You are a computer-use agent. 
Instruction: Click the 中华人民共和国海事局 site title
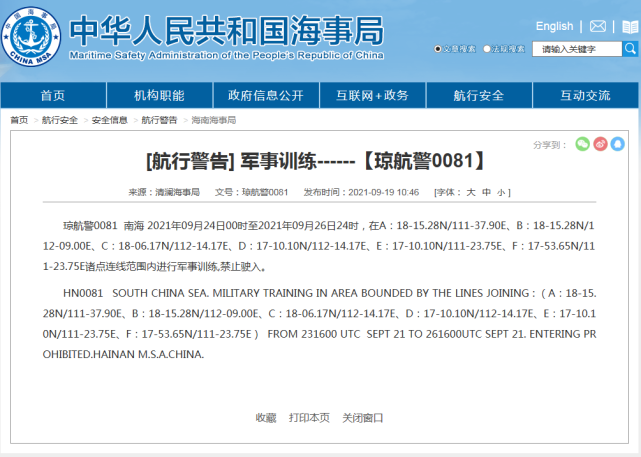point(226,31)
